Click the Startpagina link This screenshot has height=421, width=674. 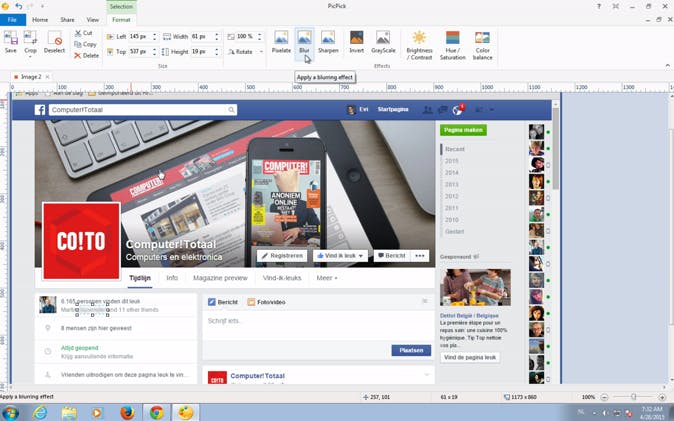click(393, 110)
